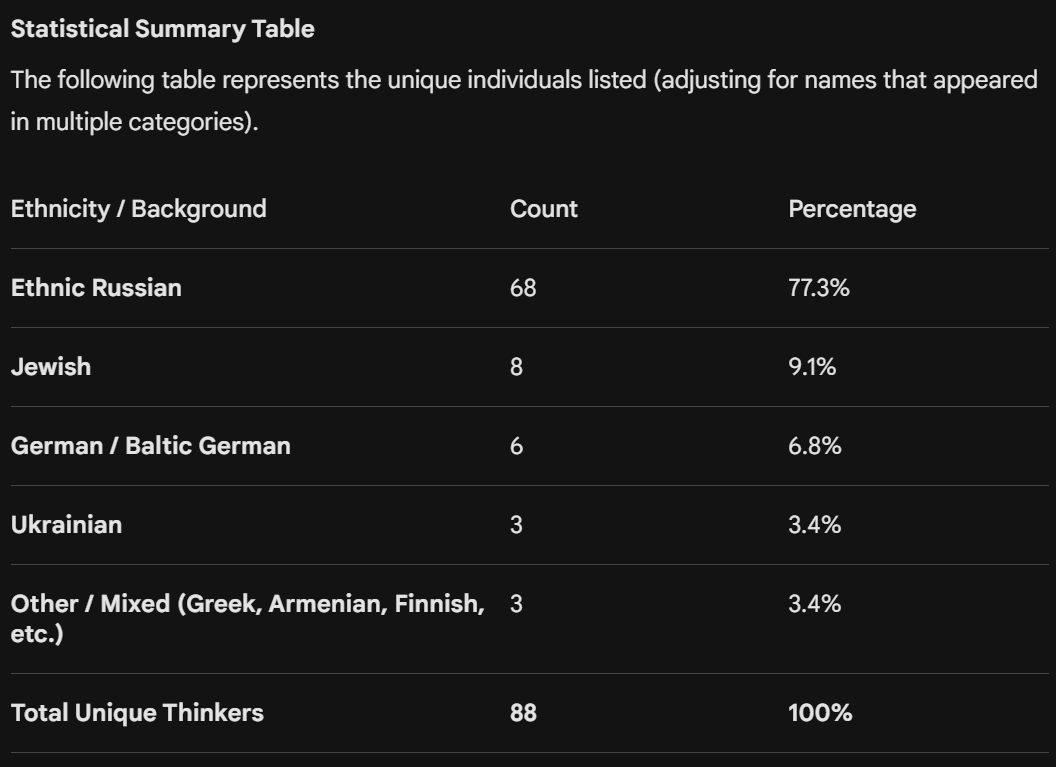This screenshot has height=767, width=1056.
Task: Select the "Ukrainian" row label
Action: [66, 525]
